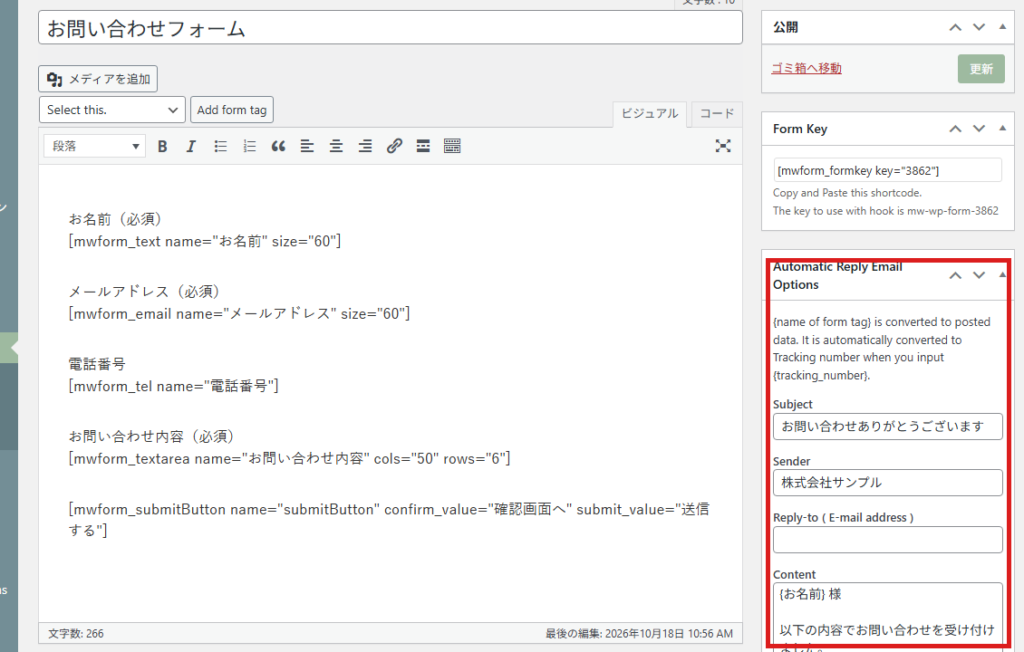Viewport: 1024px width, 652px height.
Task: Click the Copy and Paste this shortcode text
Action: pos(847,193)
